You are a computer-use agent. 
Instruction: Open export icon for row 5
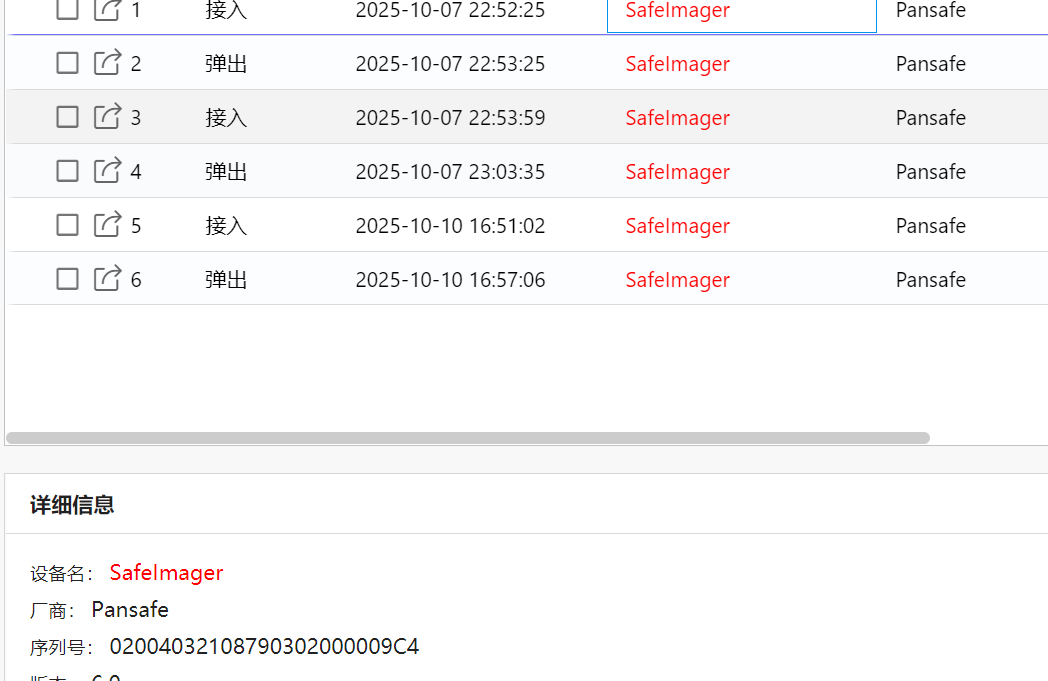coord(107,225)
